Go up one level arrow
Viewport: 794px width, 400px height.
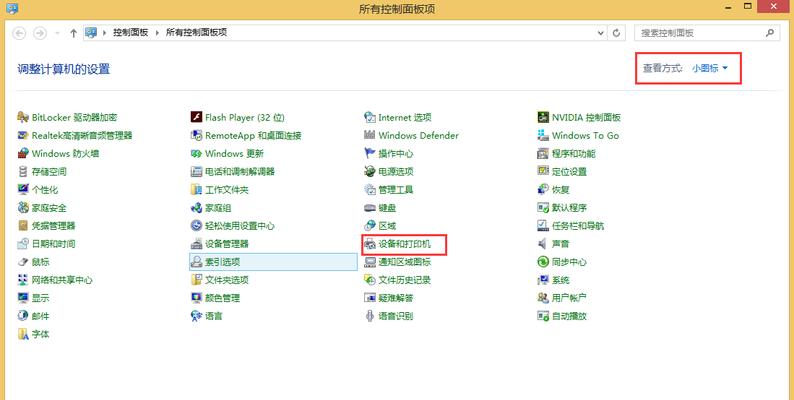pos(73,33)
